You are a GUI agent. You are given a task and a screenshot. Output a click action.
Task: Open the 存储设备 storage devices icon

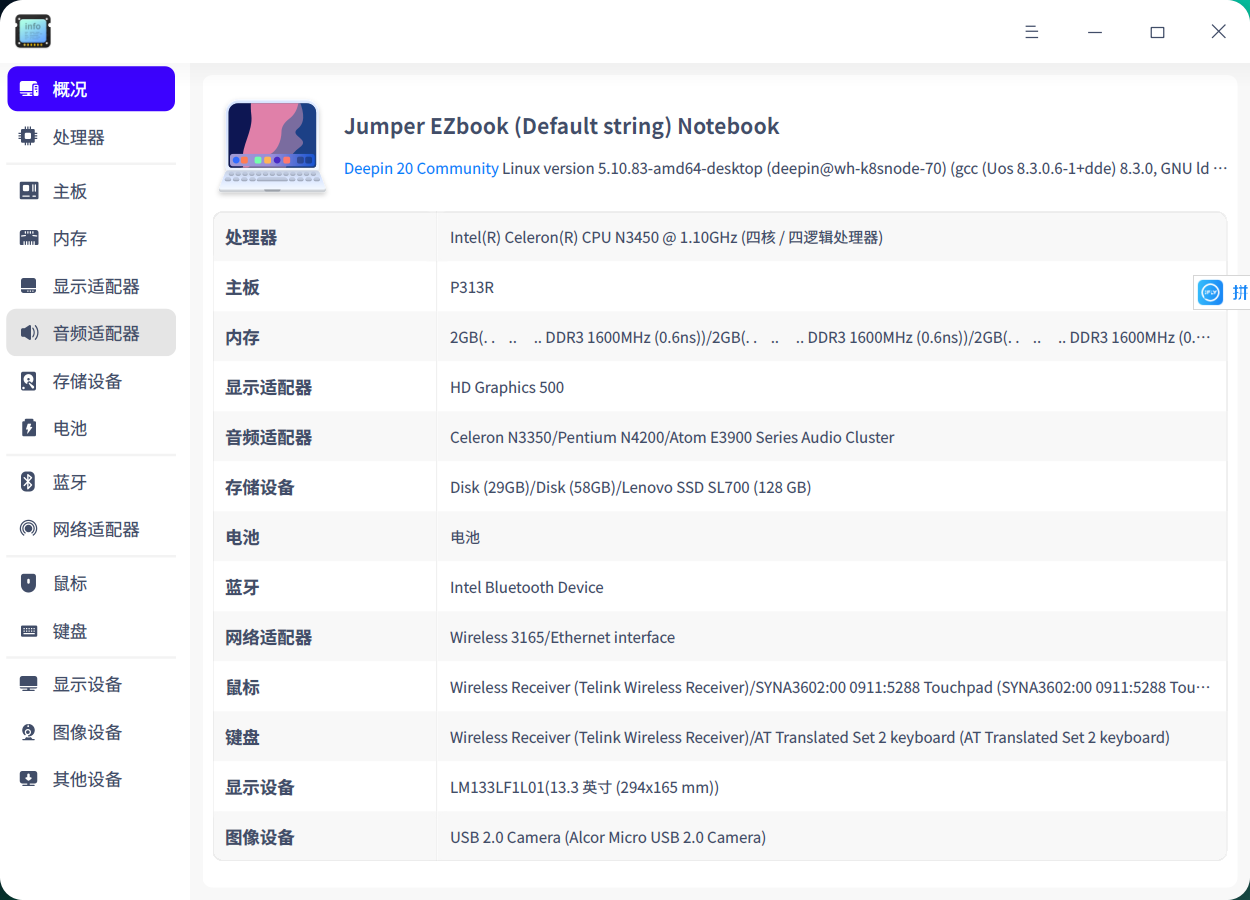pos(30,381)
